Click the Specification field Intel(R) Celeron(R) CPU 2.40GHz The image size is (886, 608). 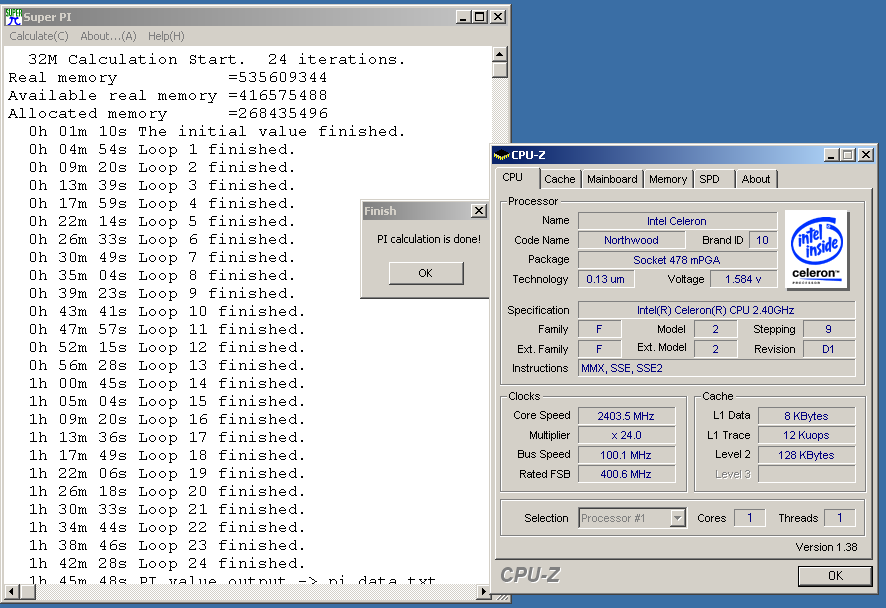coord(716,310)
